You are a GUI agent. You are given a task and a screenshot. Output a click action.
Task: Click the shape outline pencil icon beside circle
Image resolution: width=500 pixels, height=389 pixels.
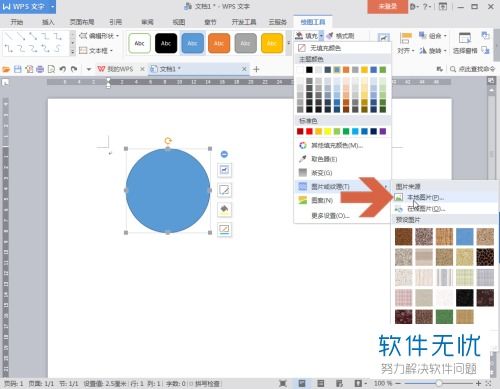(224, 190)
